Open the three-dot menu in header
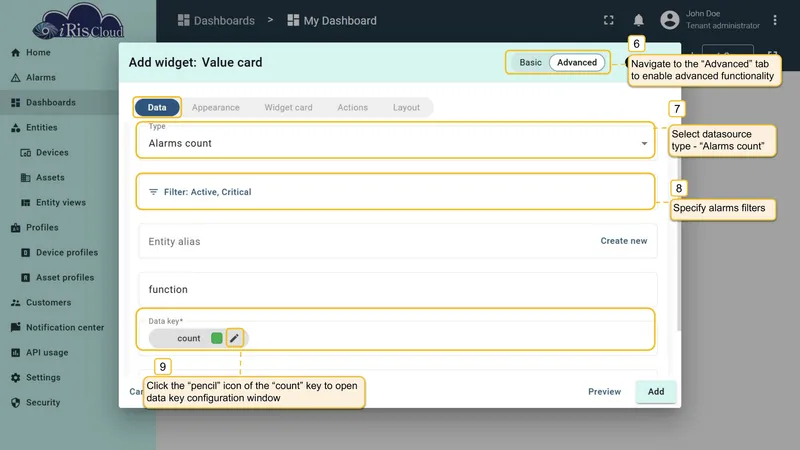Screen dimensions: 800x450 pos(774,20)
